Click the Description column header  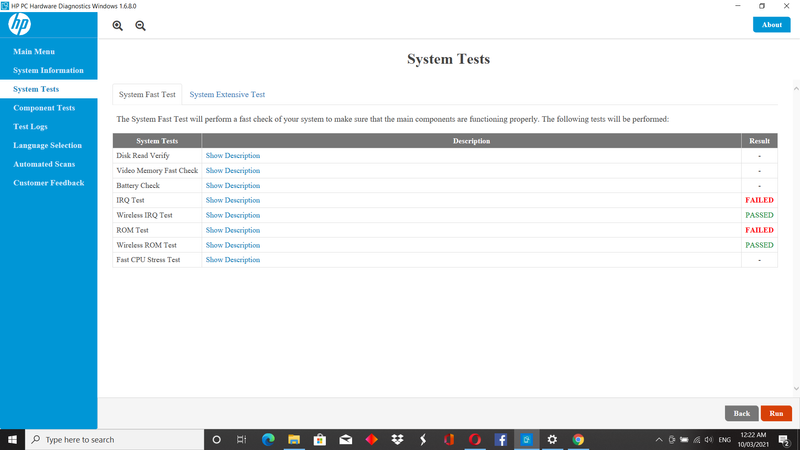click(471, 141)
